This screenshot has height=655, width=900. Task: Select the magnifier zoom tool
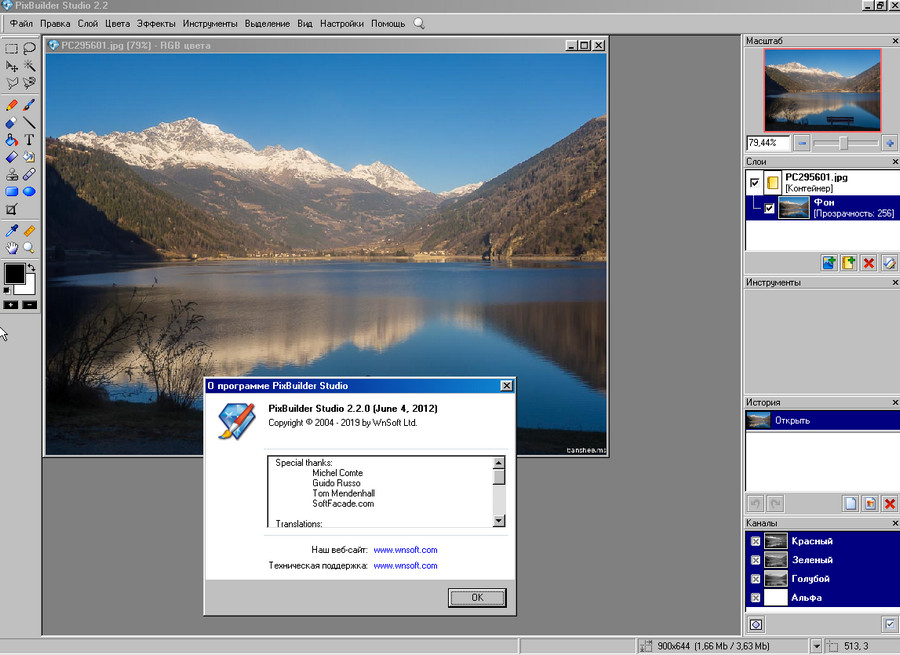click(x=29, y=248)
